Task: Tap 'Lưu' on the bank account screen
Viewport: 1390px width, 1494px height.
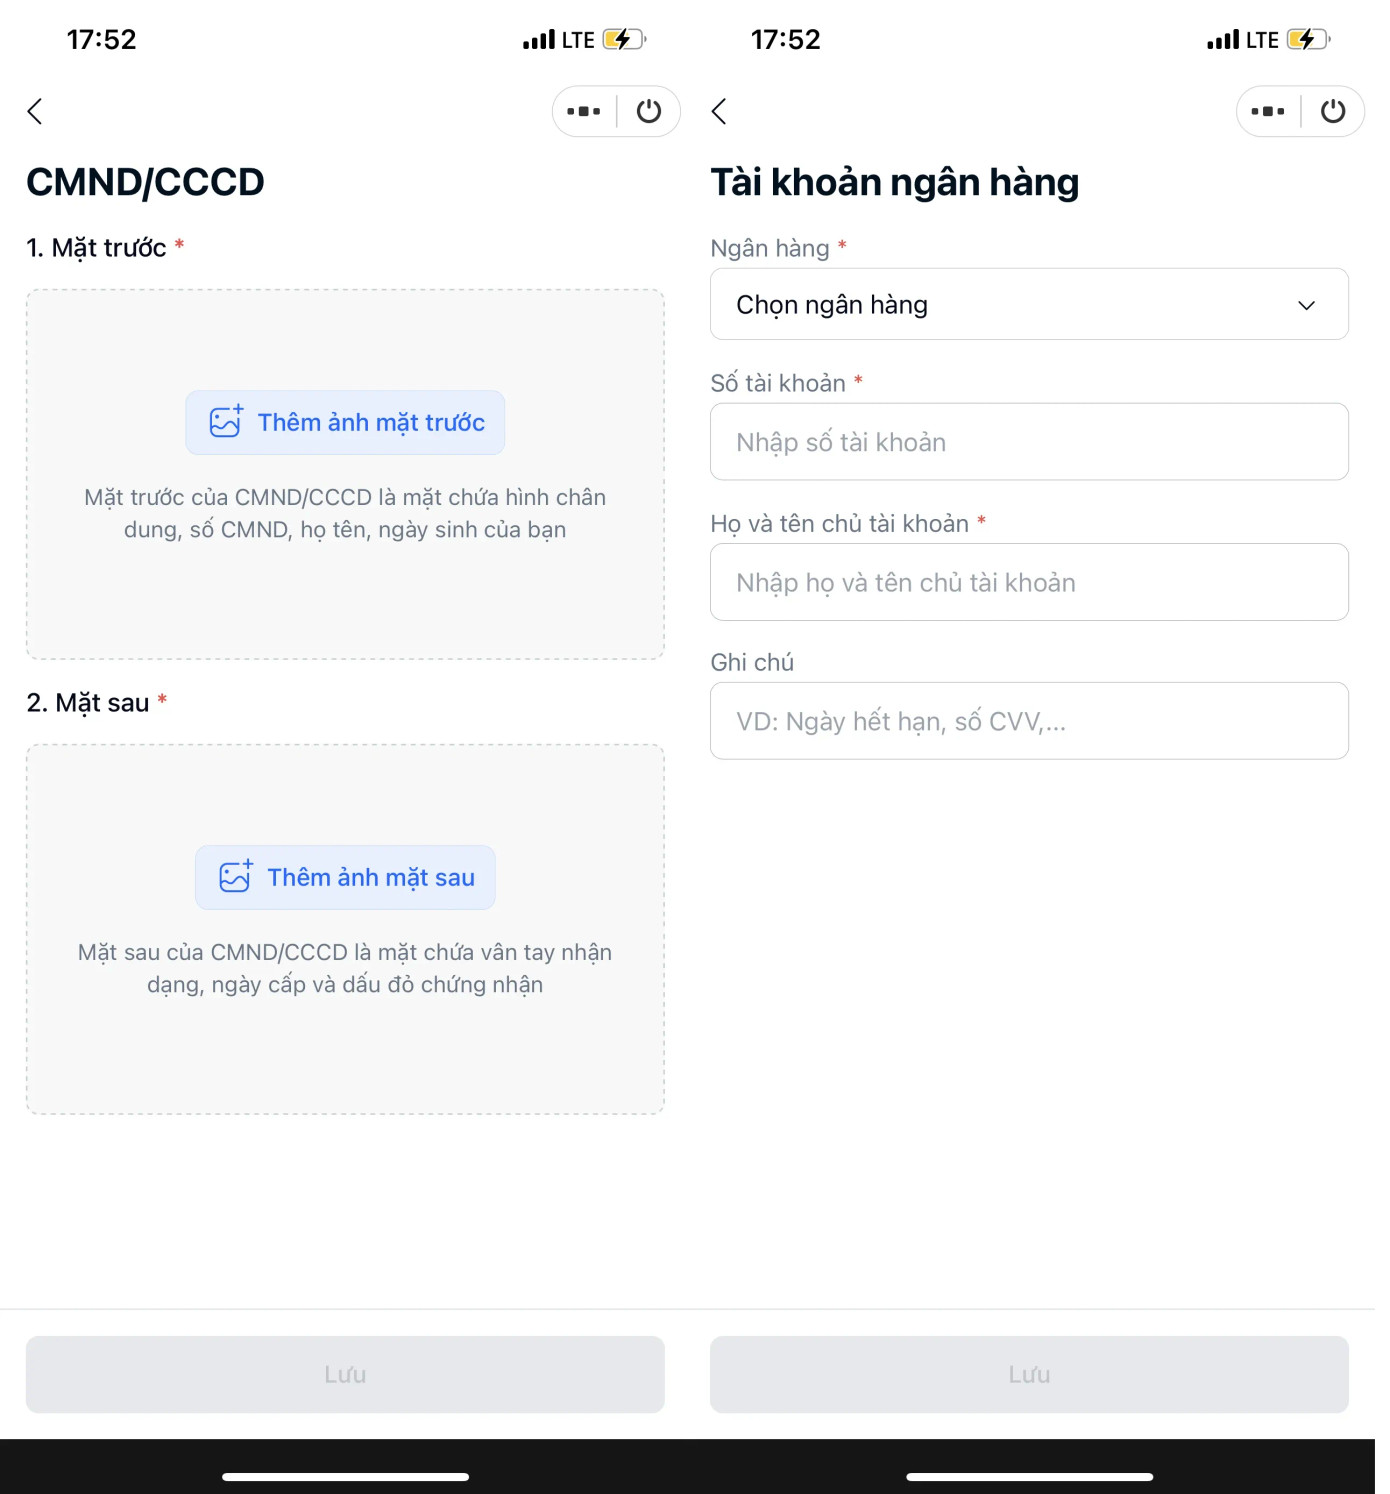Action: click(1029, 1374)
